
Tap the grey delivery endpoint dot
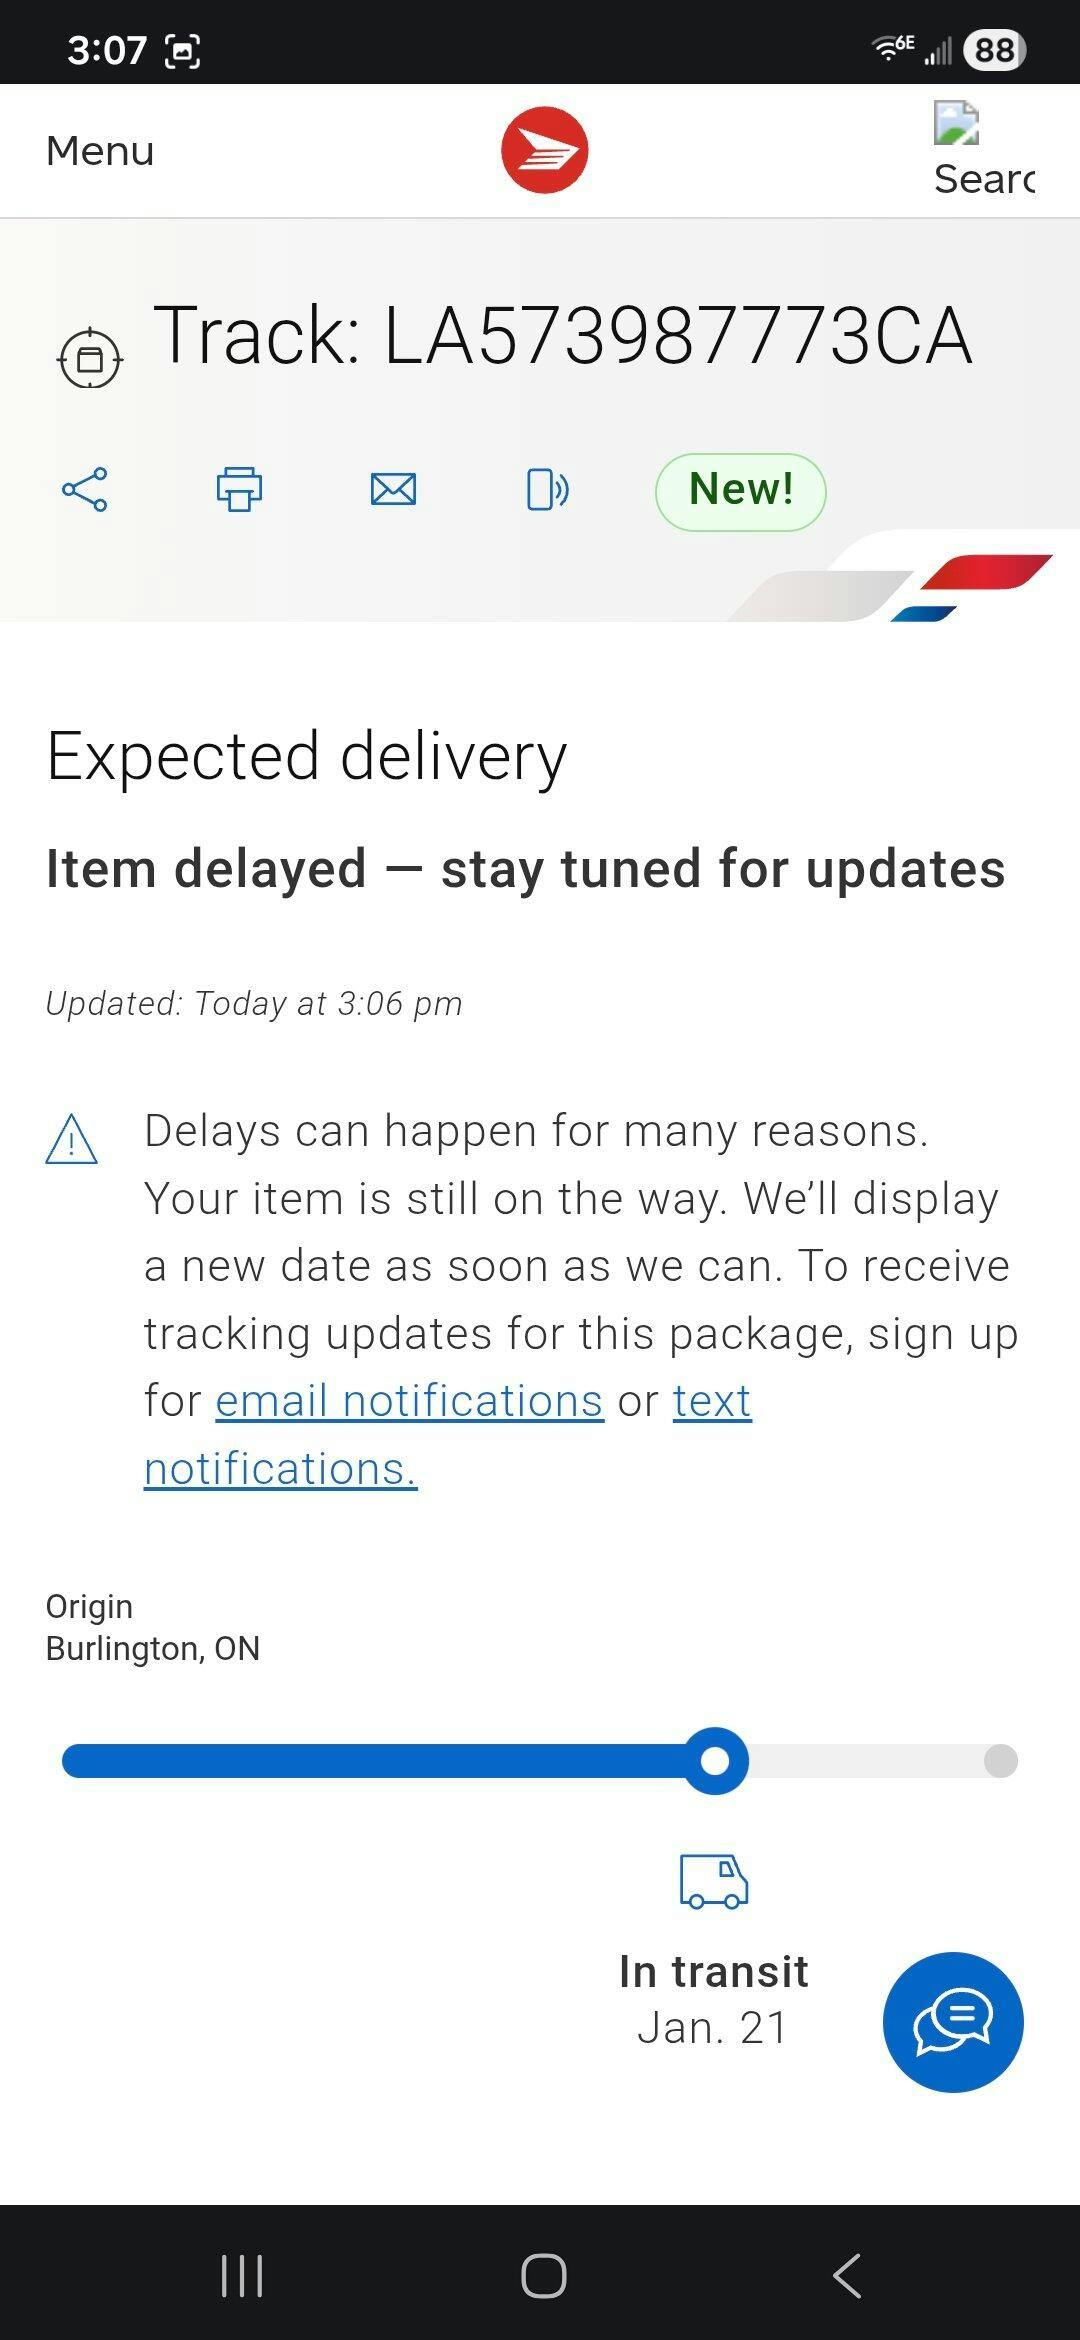click(1000, 1761)
